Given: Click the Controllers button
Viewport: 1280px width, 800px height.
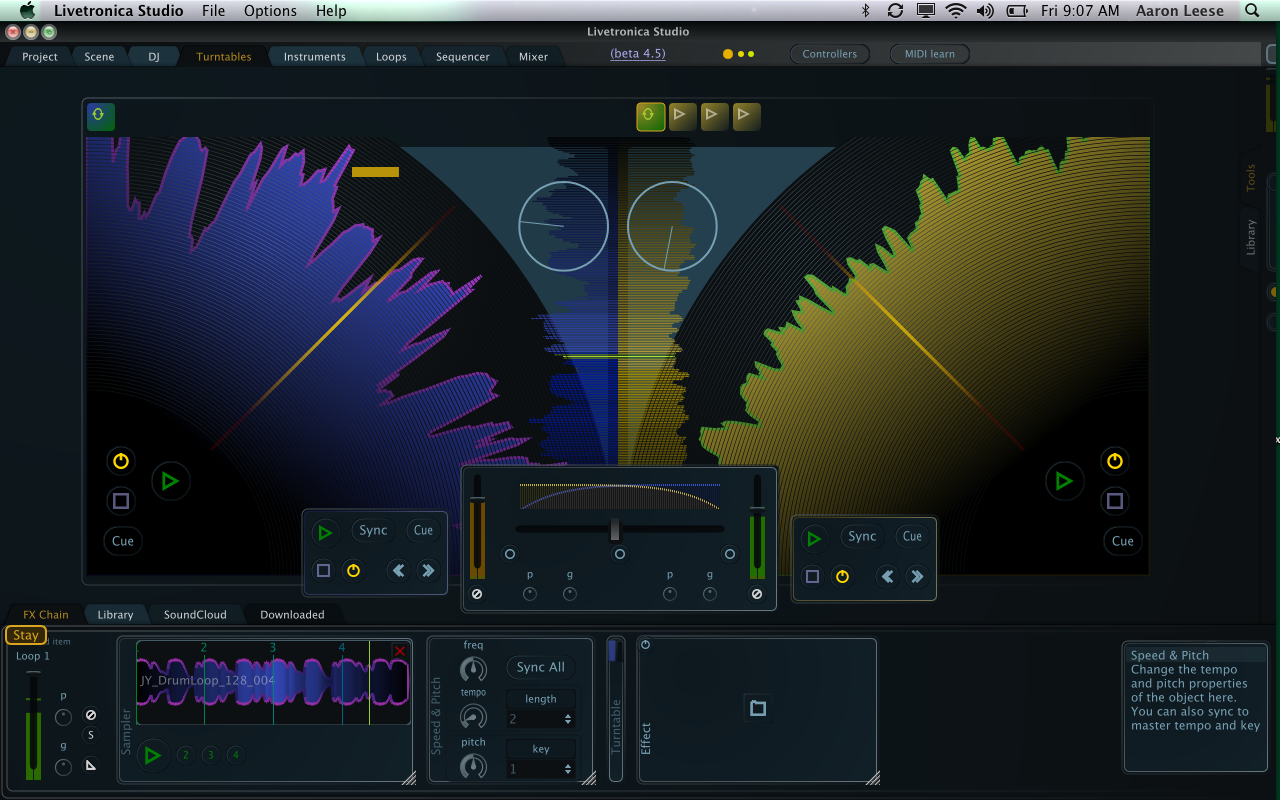Looking at the screenshot, I should [x=830, y=54].
